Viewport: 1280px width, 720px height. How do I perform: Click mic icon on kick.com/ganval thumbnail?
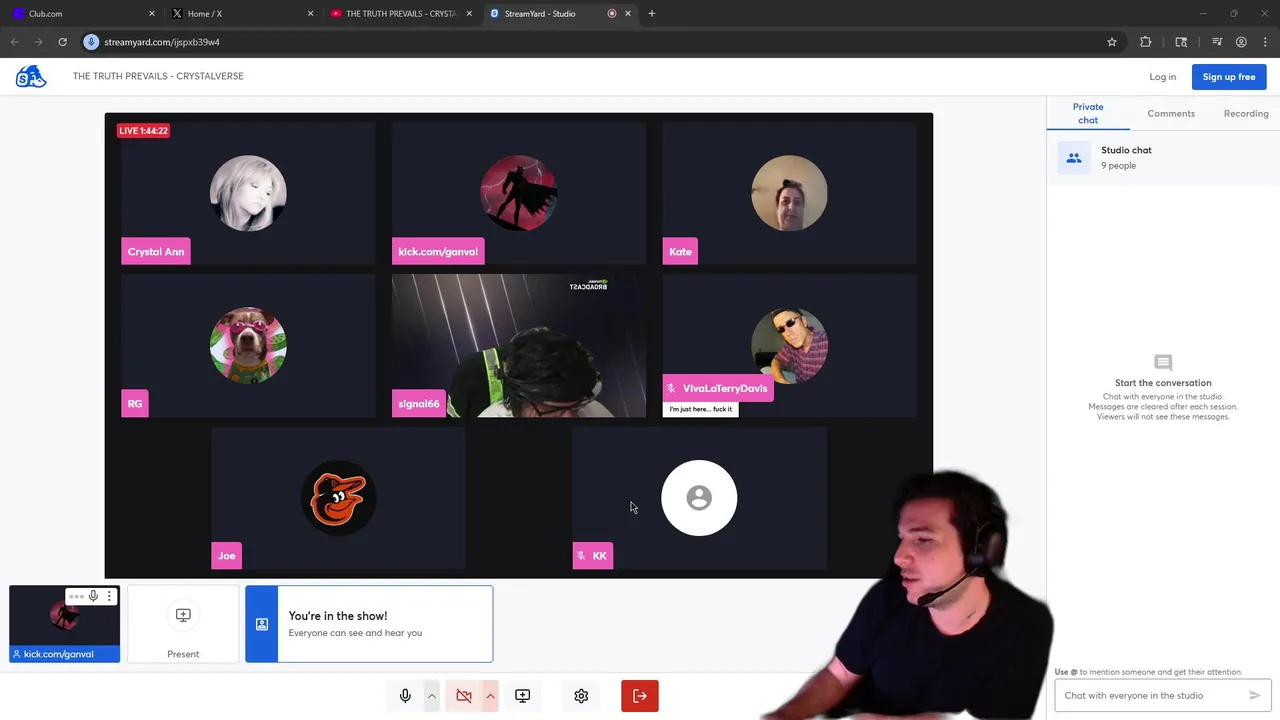[x=93, y=596]
